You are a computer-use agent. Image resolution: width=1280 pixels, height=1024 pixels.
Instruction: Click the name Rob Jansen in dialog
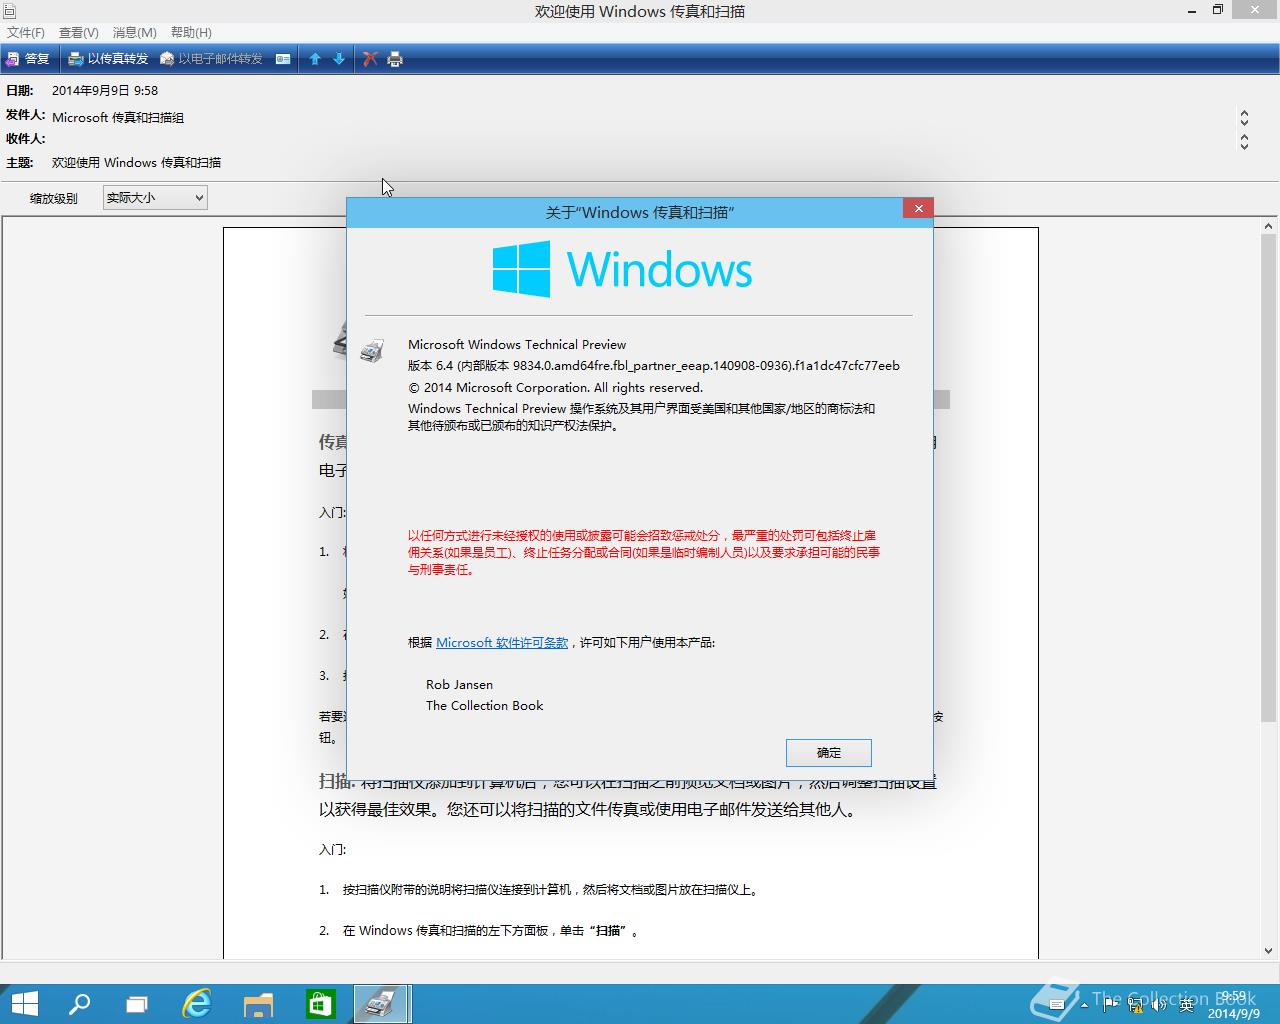point(459,684)
